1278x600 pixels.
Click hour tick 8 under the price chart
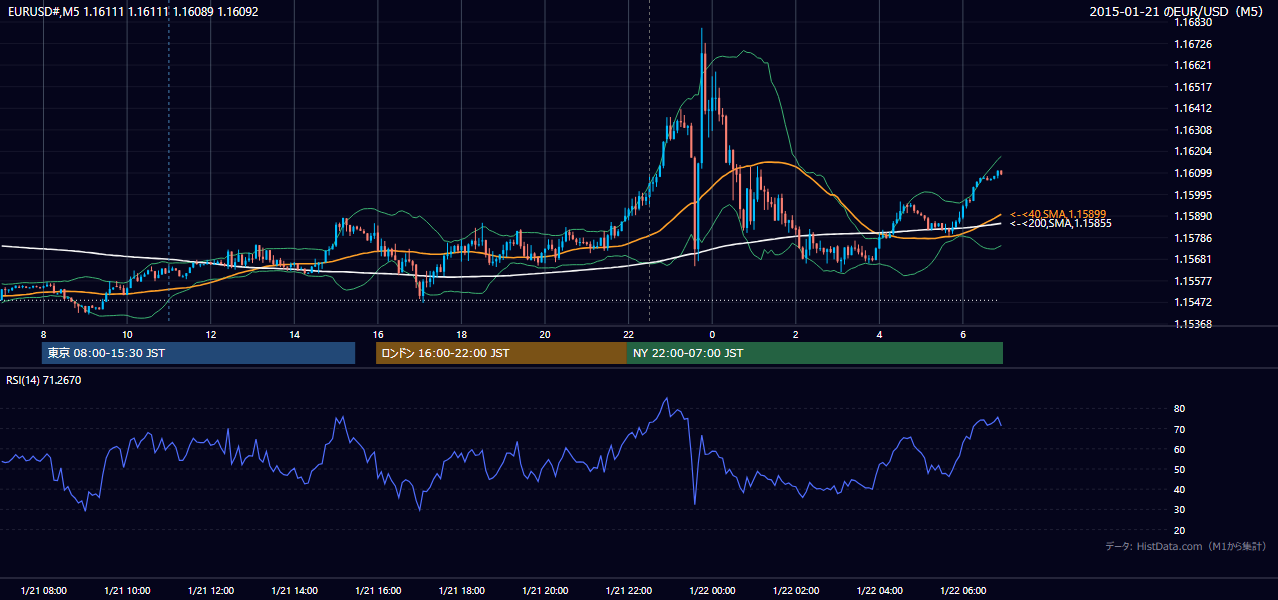click(43, 334)
